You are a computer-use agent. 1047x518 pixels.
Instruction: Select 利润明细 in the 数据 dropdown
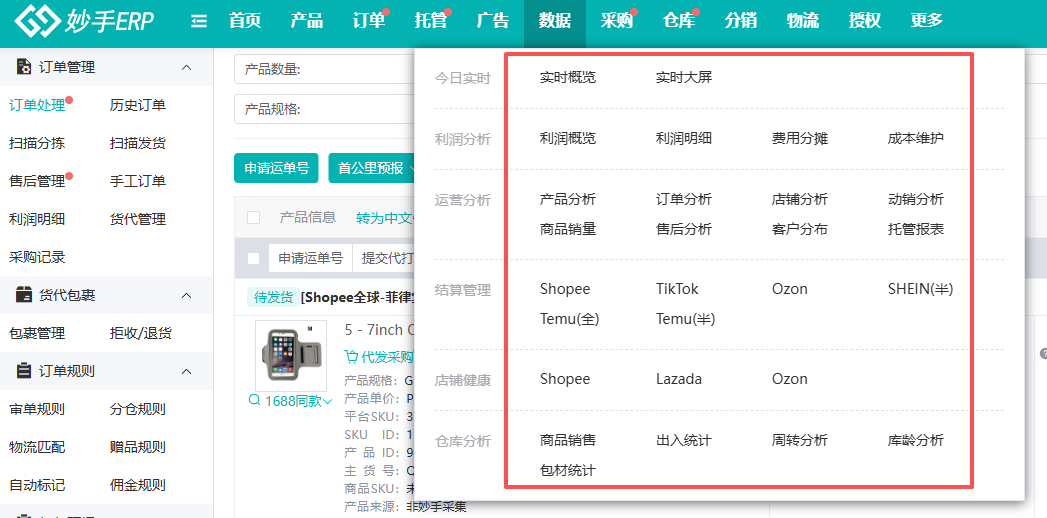[684, 139]
